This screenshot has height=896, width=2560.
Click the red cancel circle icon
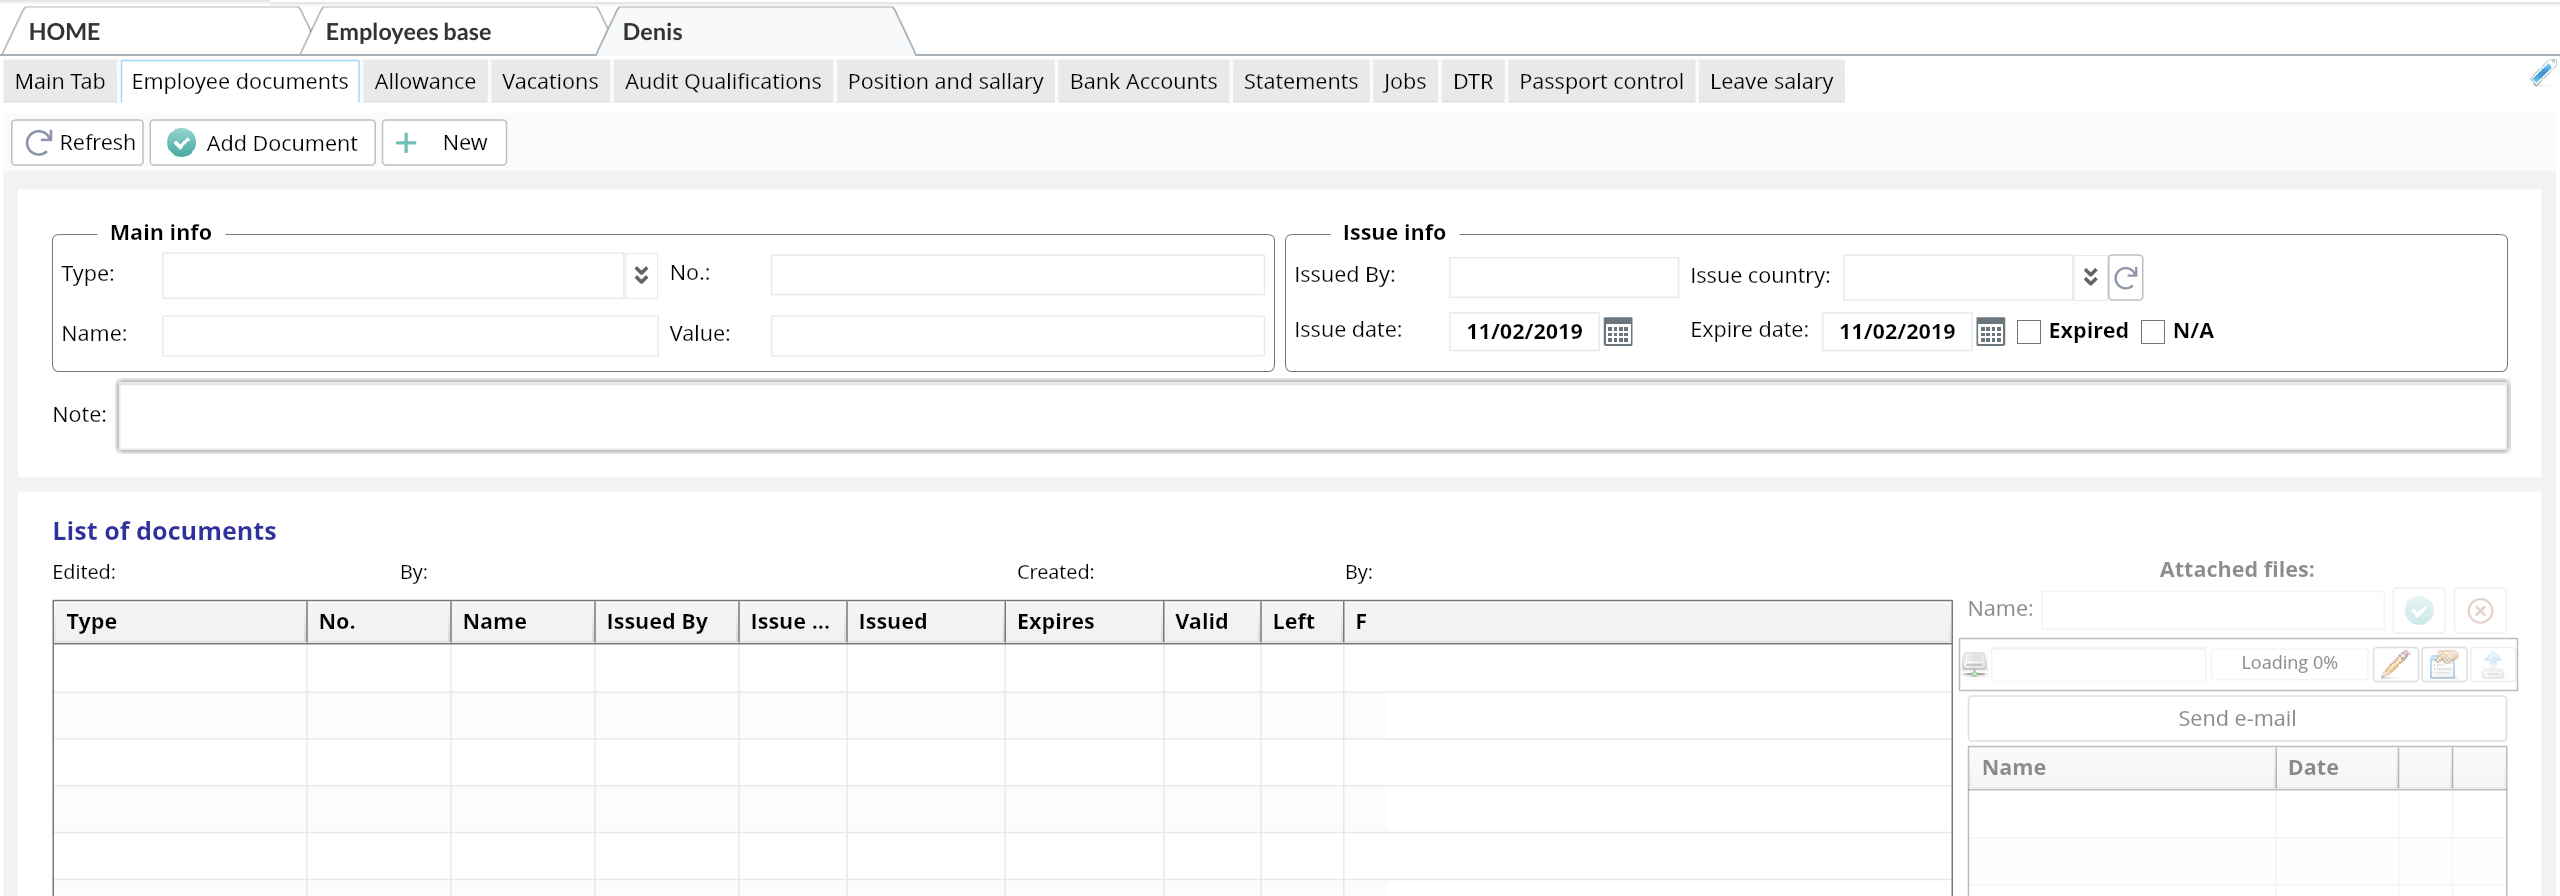tap(2480, 610)
